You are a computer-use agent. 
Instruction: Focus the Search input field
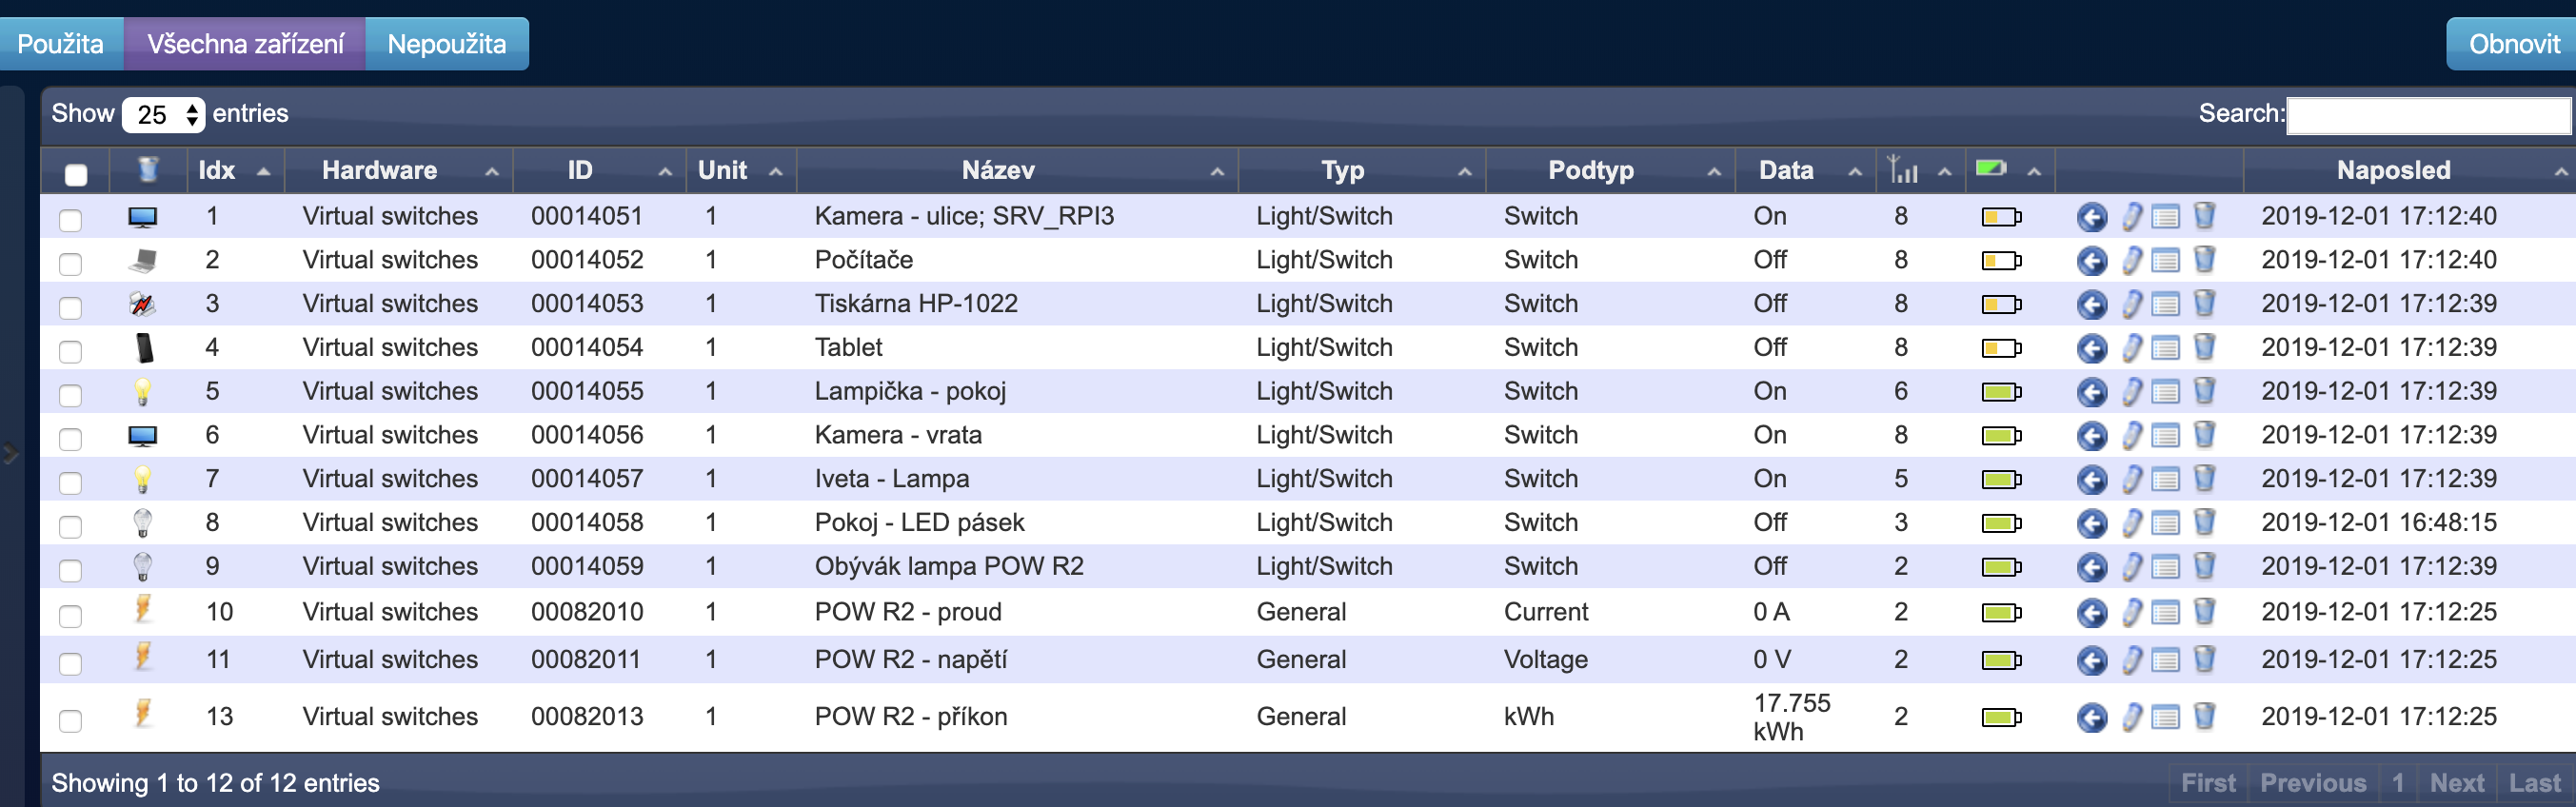pyautogui.click(x=2427, y=115)
